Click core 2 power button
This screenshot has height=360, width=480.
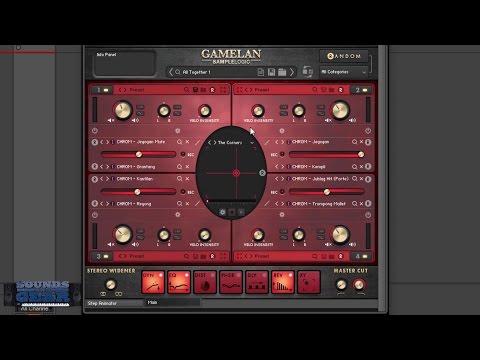click(368, 131)
